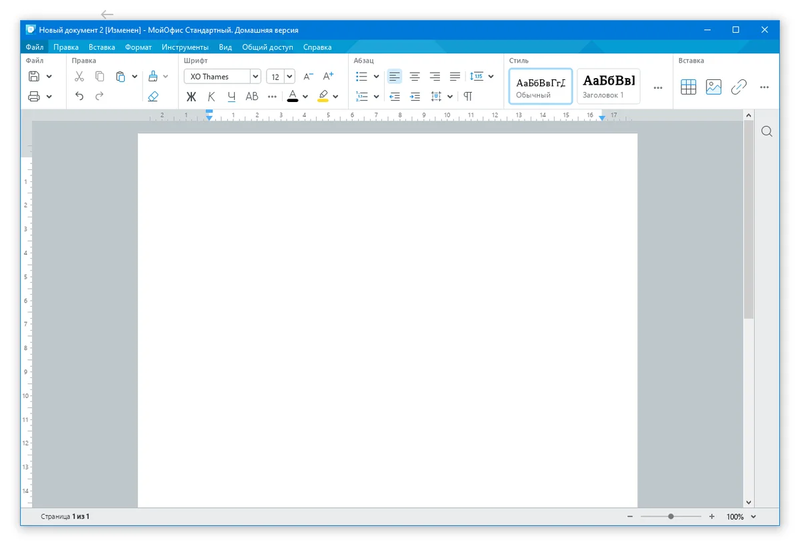
Task: Click the line spacing icon
Action: [477, 77]
